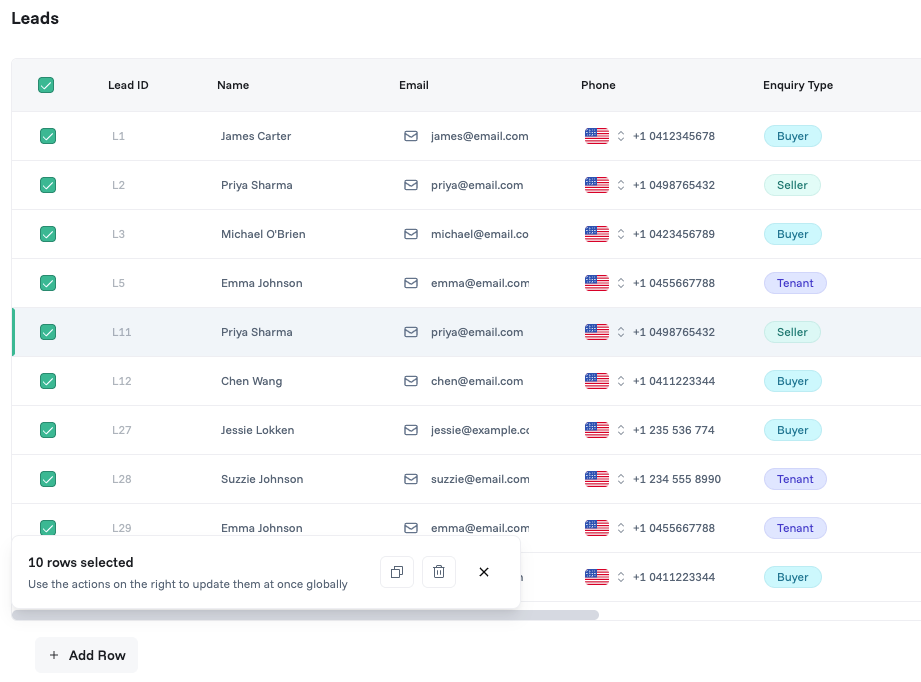921x682 pixels.
Task: Click the Add Row button
Action: pyautogui.click(x=86, y=655)
